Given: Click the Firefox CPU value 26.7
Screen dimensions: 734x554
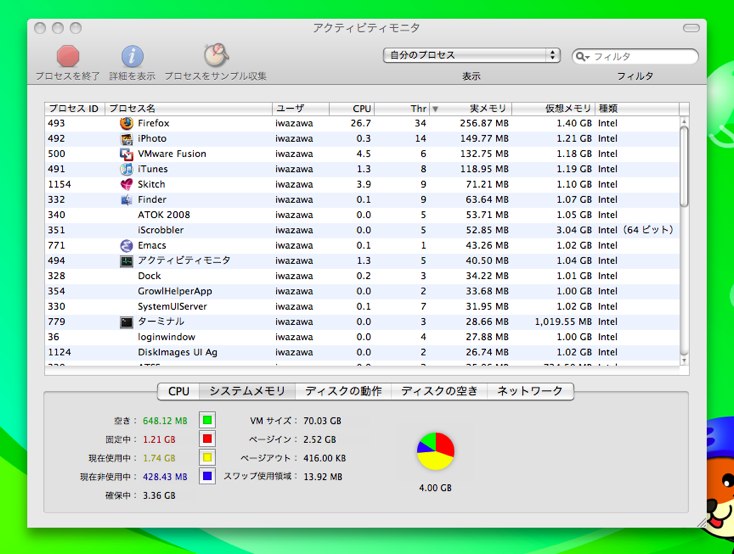Looking at the screenshot, I should tap(361, 123).
